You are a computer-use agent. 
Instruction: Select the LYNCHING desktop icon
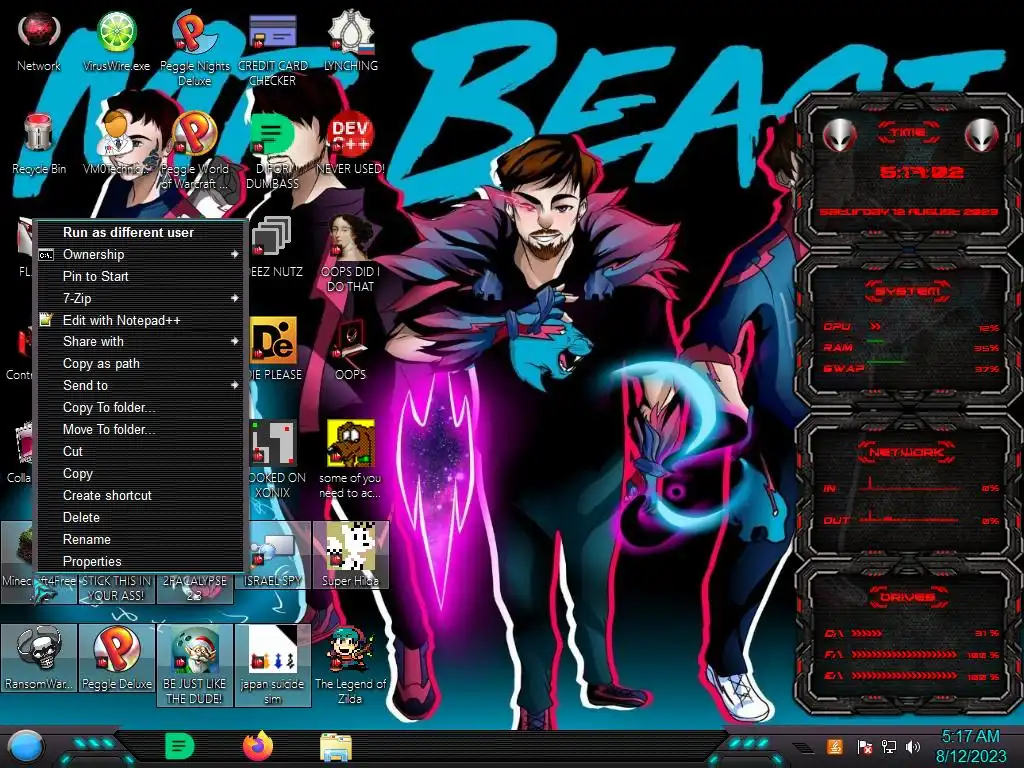(x=350, y=40)
